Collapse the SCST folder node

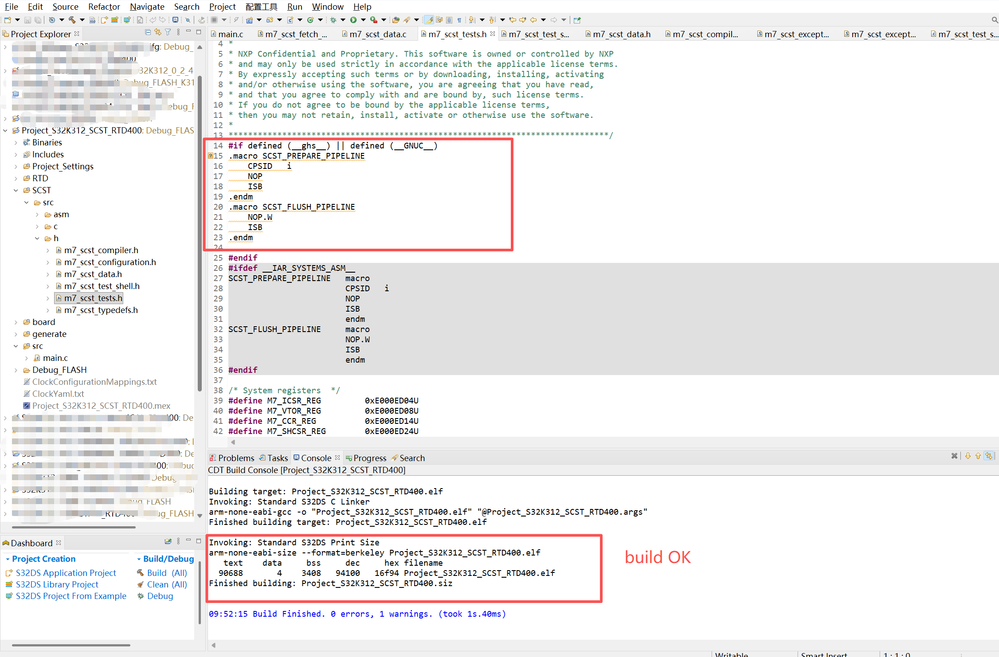16,191
